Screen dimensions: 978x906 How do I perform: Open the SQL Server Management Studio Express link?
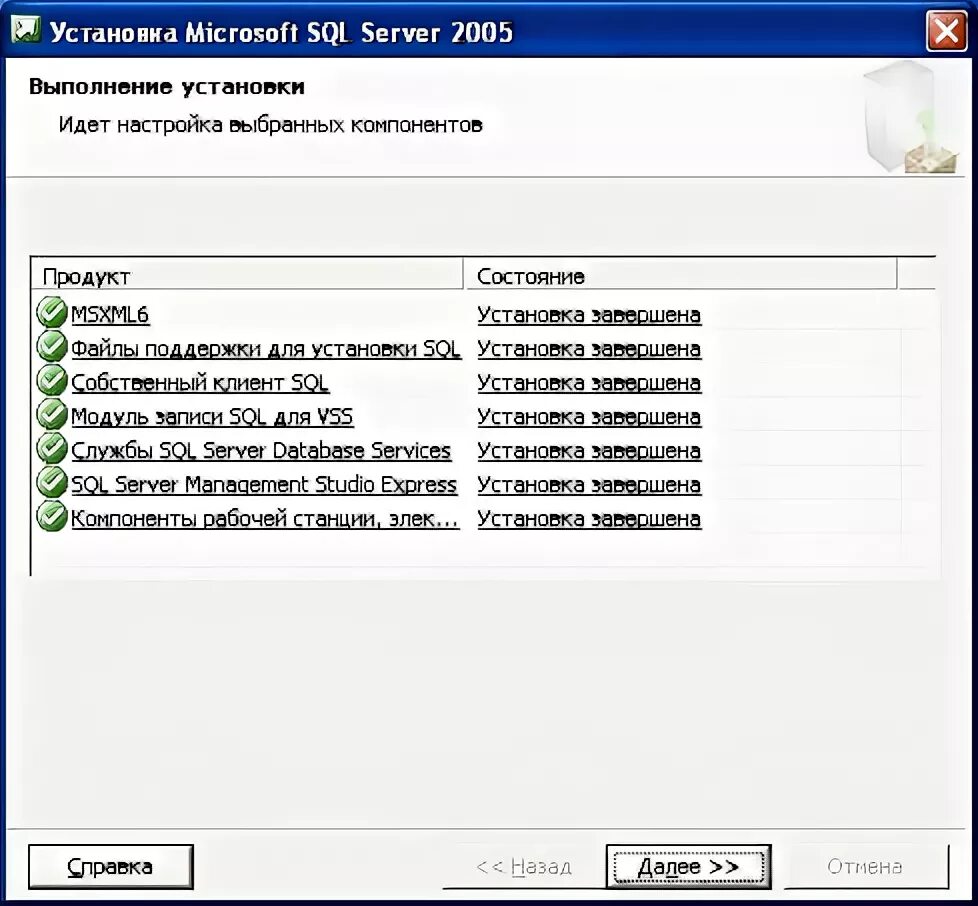point(264,484)
